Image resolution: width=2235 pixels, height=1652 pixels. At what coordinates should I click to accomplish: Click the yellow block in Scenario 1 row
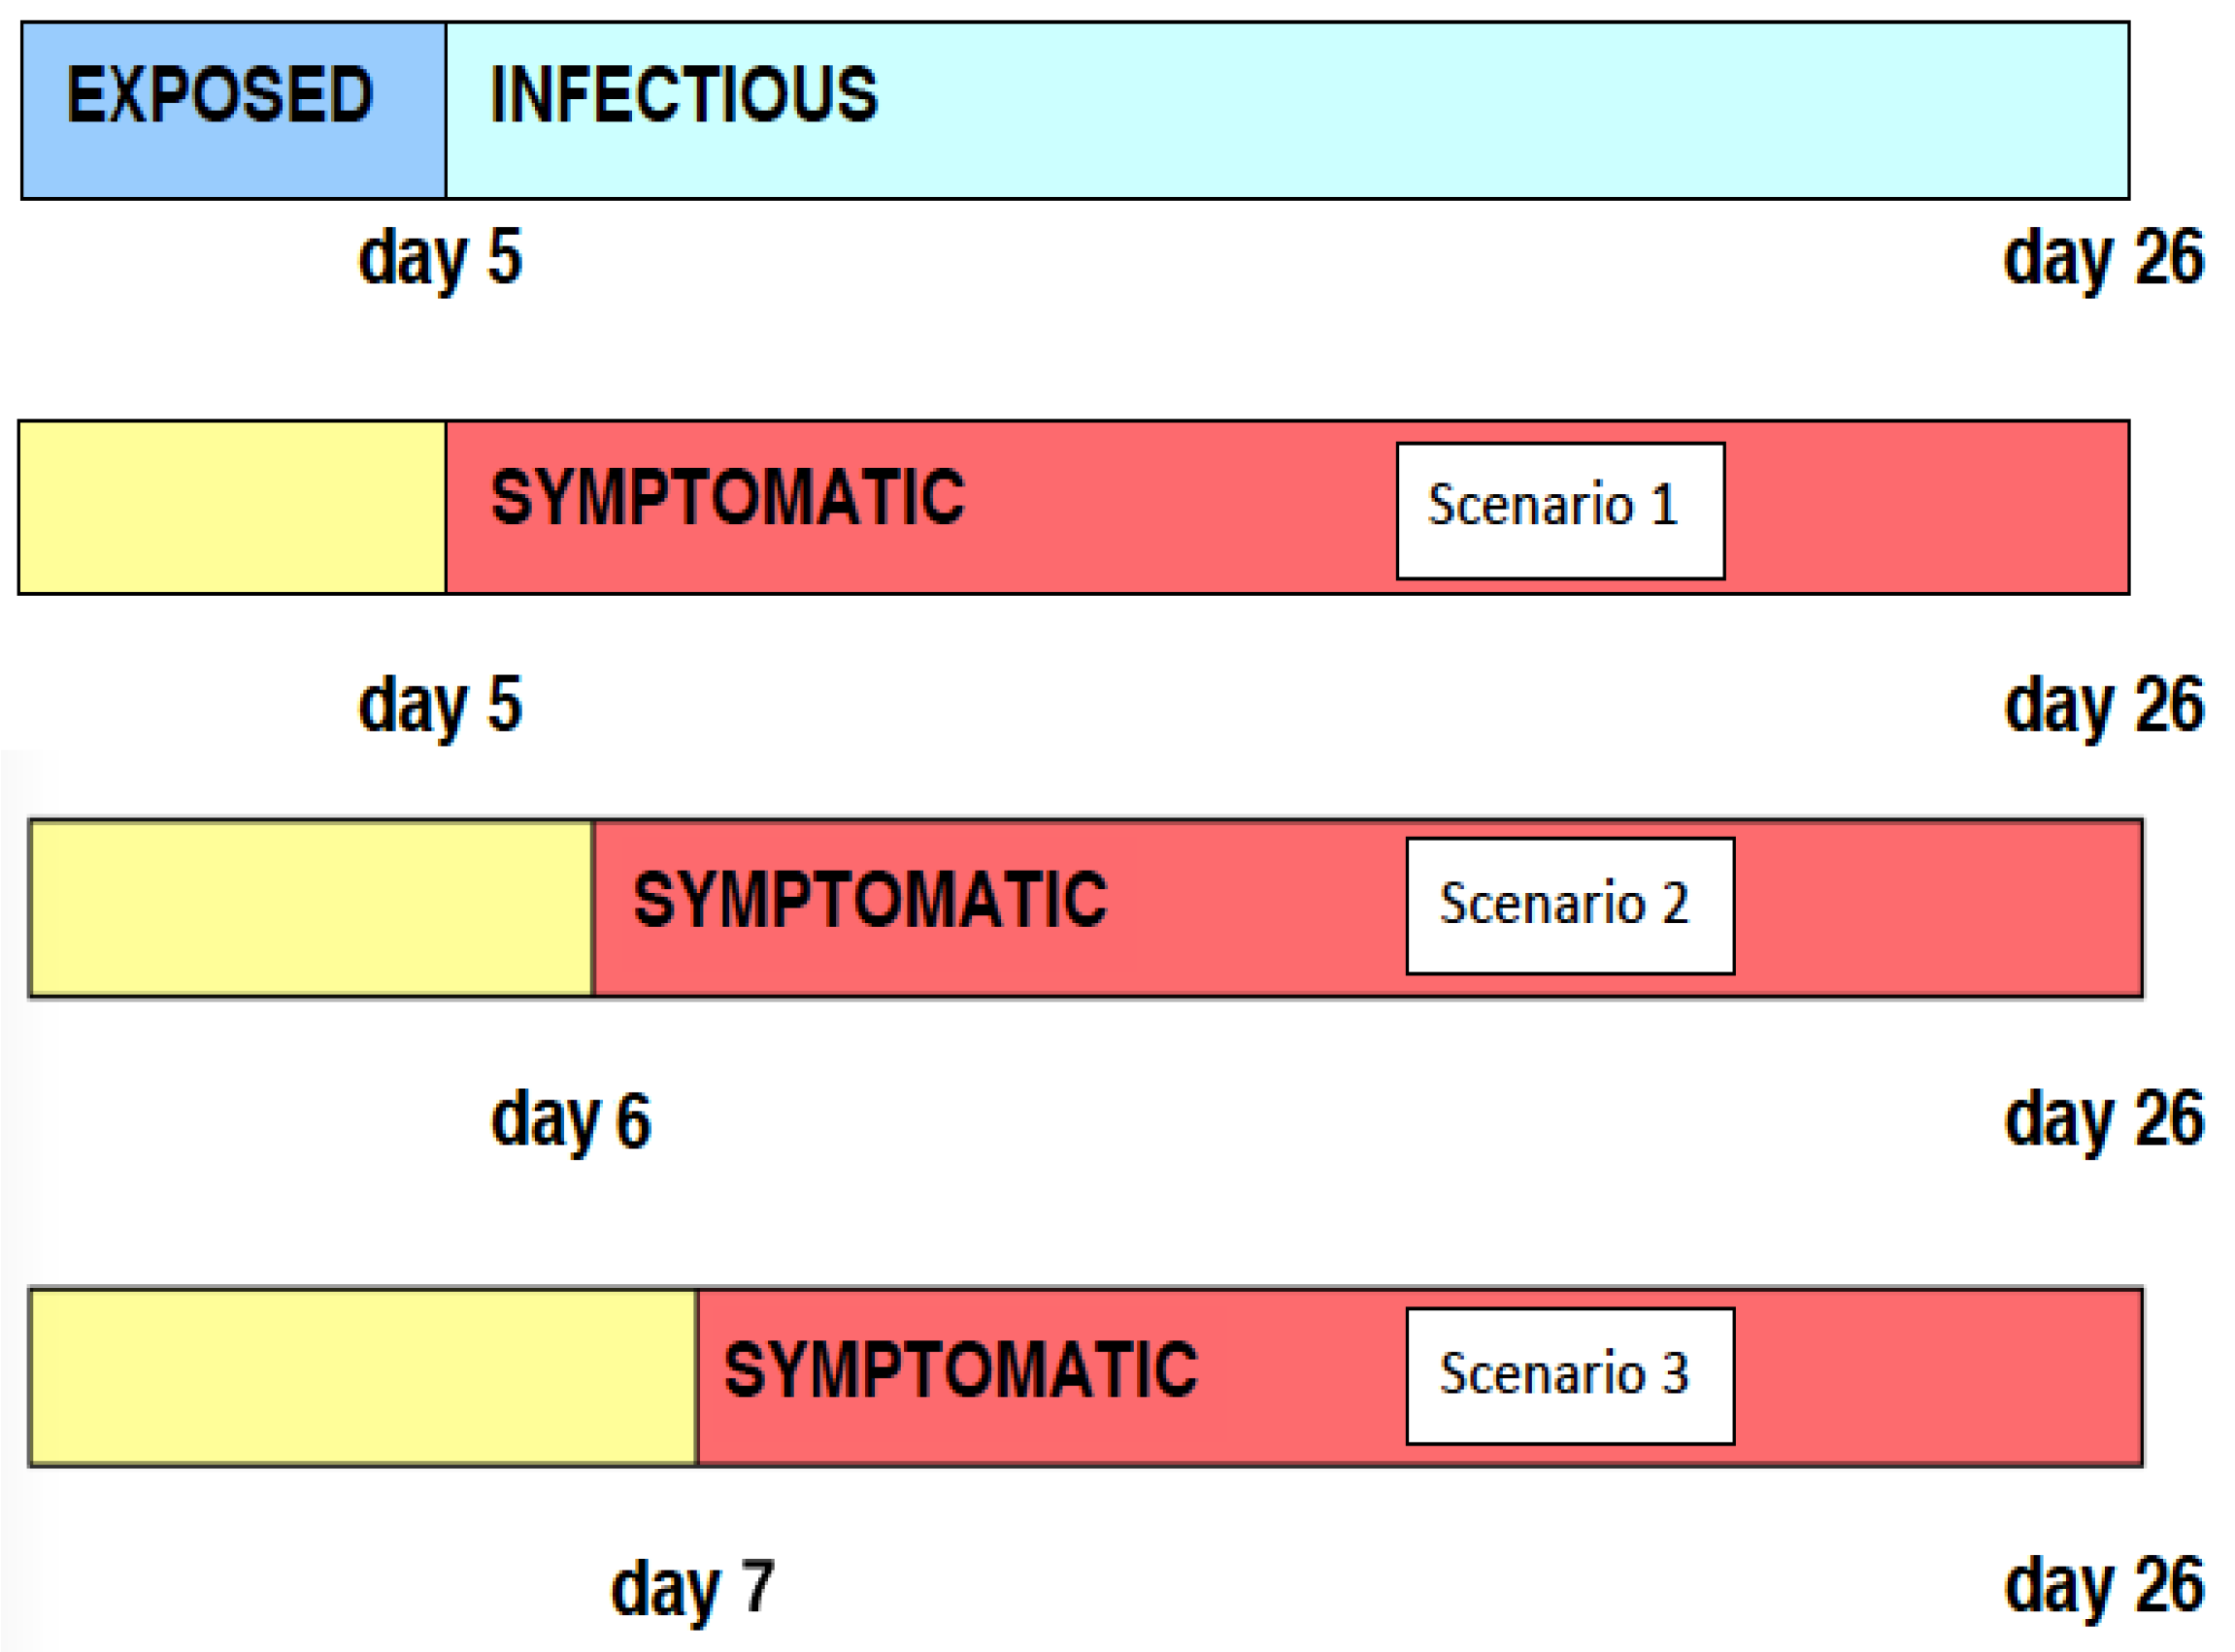(x=232, y=507)
